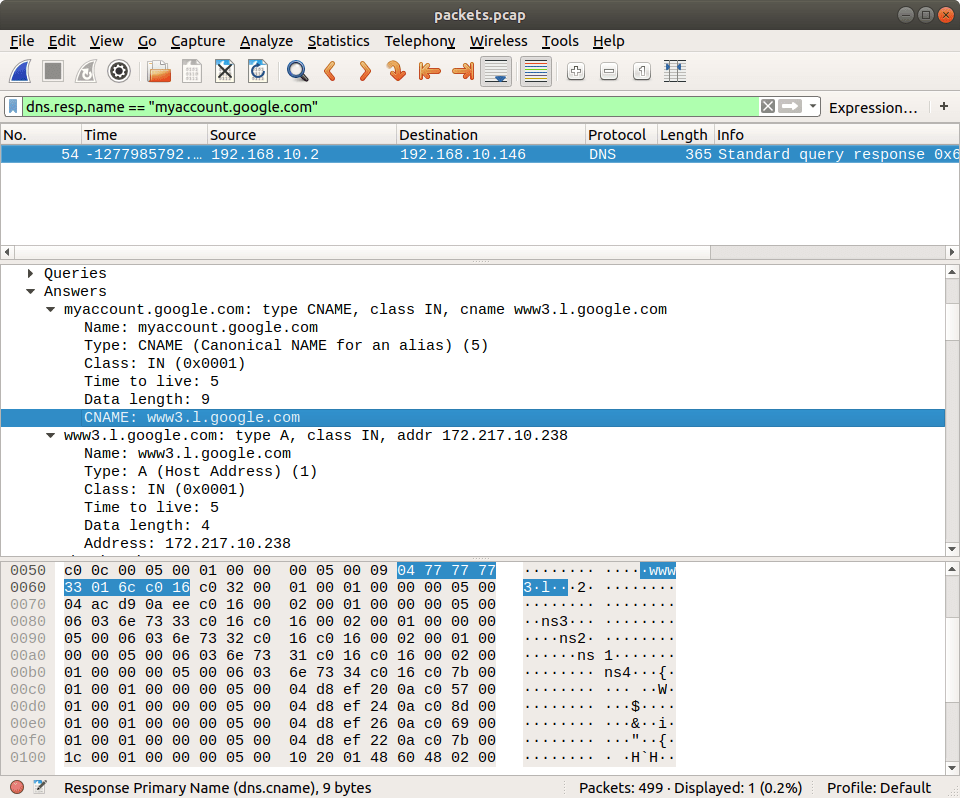Clear the display filter with X button
The height and width of the screenshot is (798, 960).
coord(768,107)
